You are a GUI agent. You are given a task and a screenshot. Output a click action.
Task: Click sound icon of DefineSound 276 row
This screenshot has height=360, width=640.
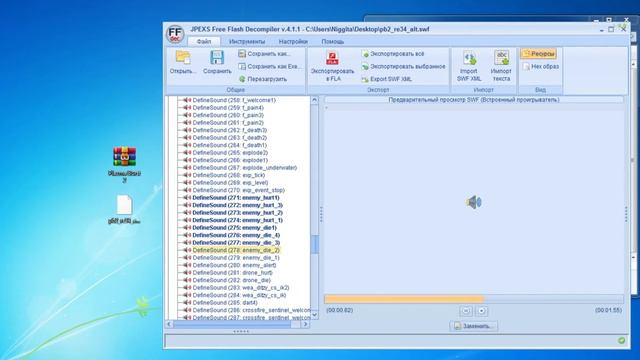coord(187,235)
